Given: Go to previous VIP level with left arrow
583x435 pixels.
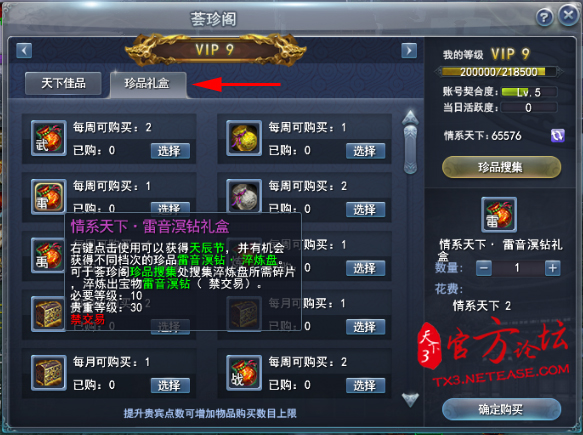Looking at the screenshot, I should pos(24,50).
